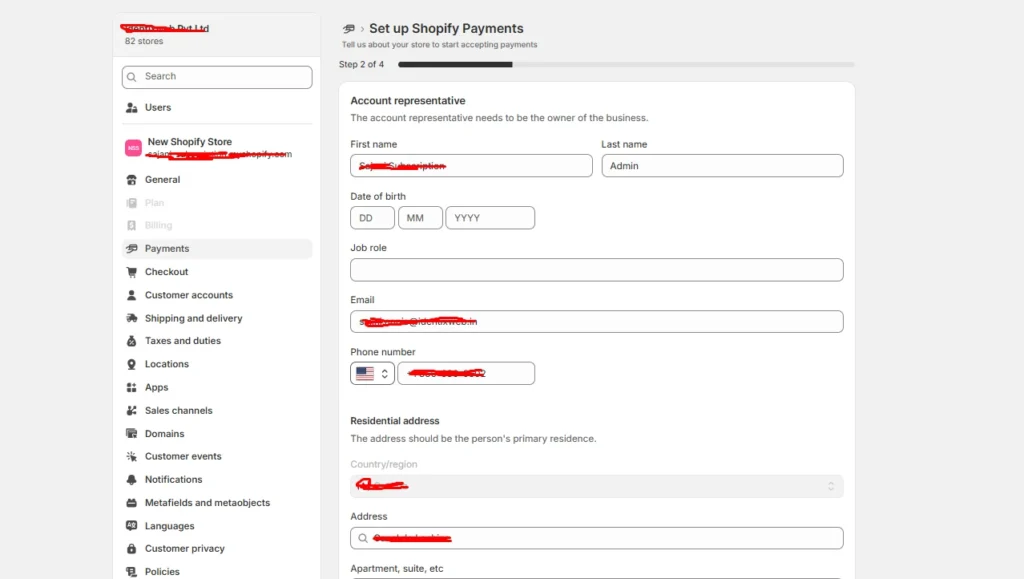Screen dimensions: 1024x579
Task: Click the Policies icon
Action: [131, 572]
